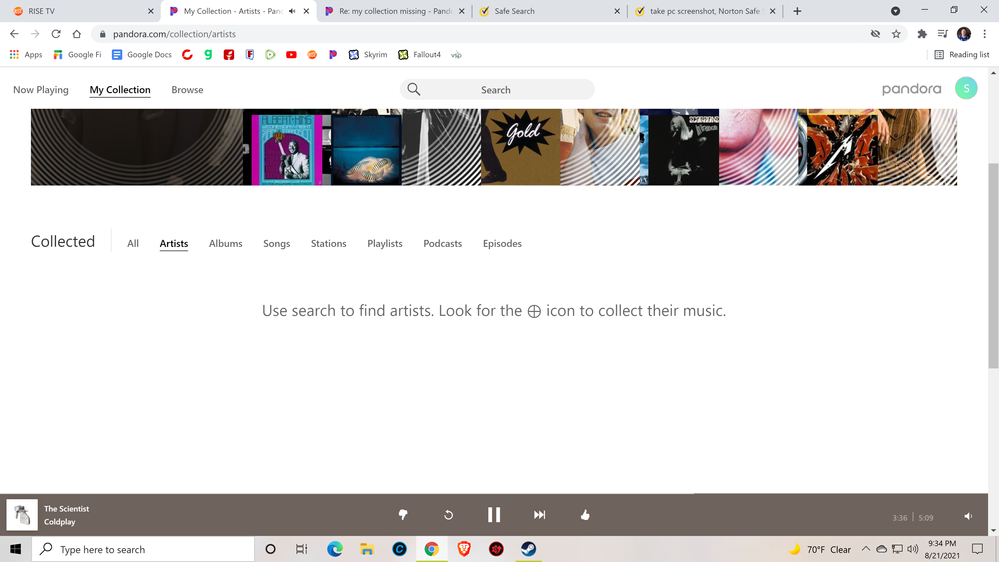The width and height of the screenshot is (999, 562).
Task: Go to Now Playing
Action: [41, 90]
